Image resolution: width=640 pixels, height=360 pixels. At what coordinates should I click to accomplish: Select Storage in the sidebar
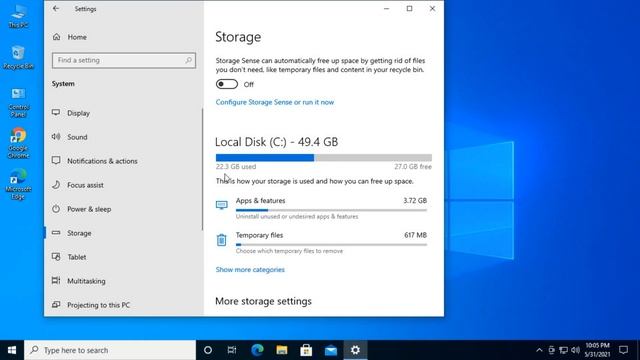[79, 233]
